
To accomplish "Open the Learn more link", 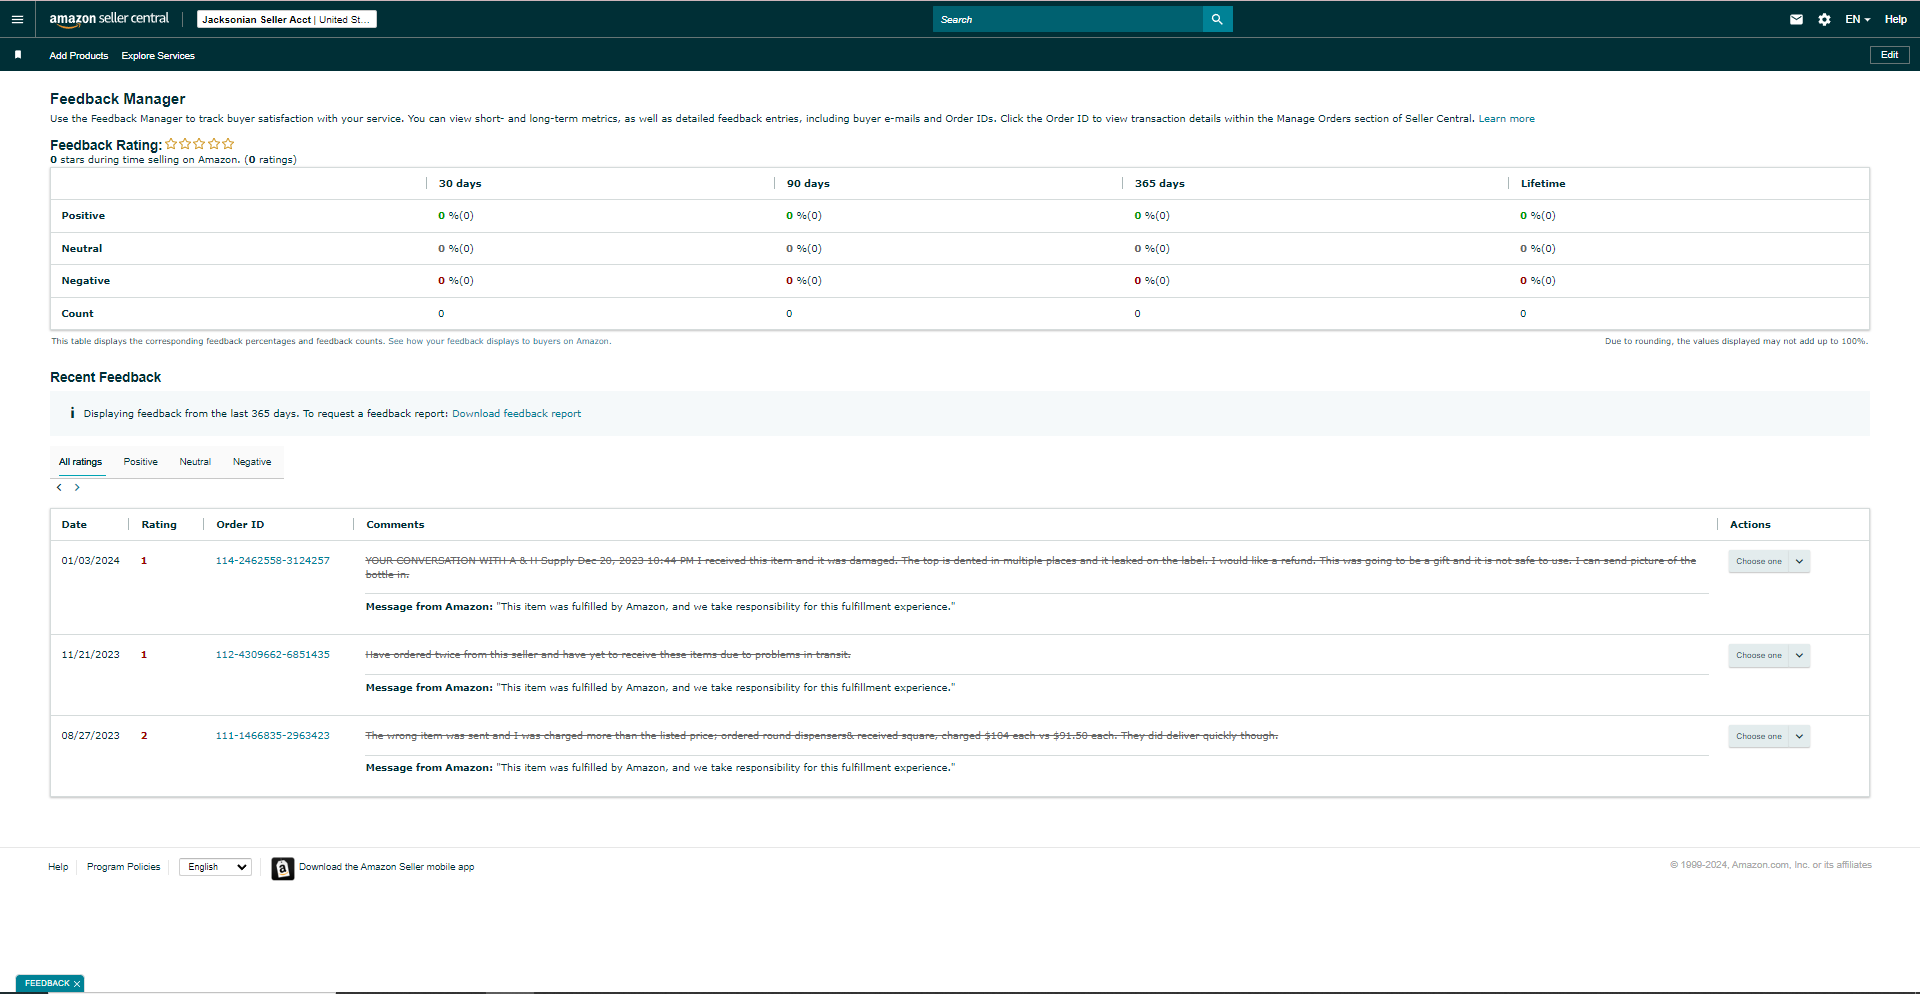I will [1506, 119].
